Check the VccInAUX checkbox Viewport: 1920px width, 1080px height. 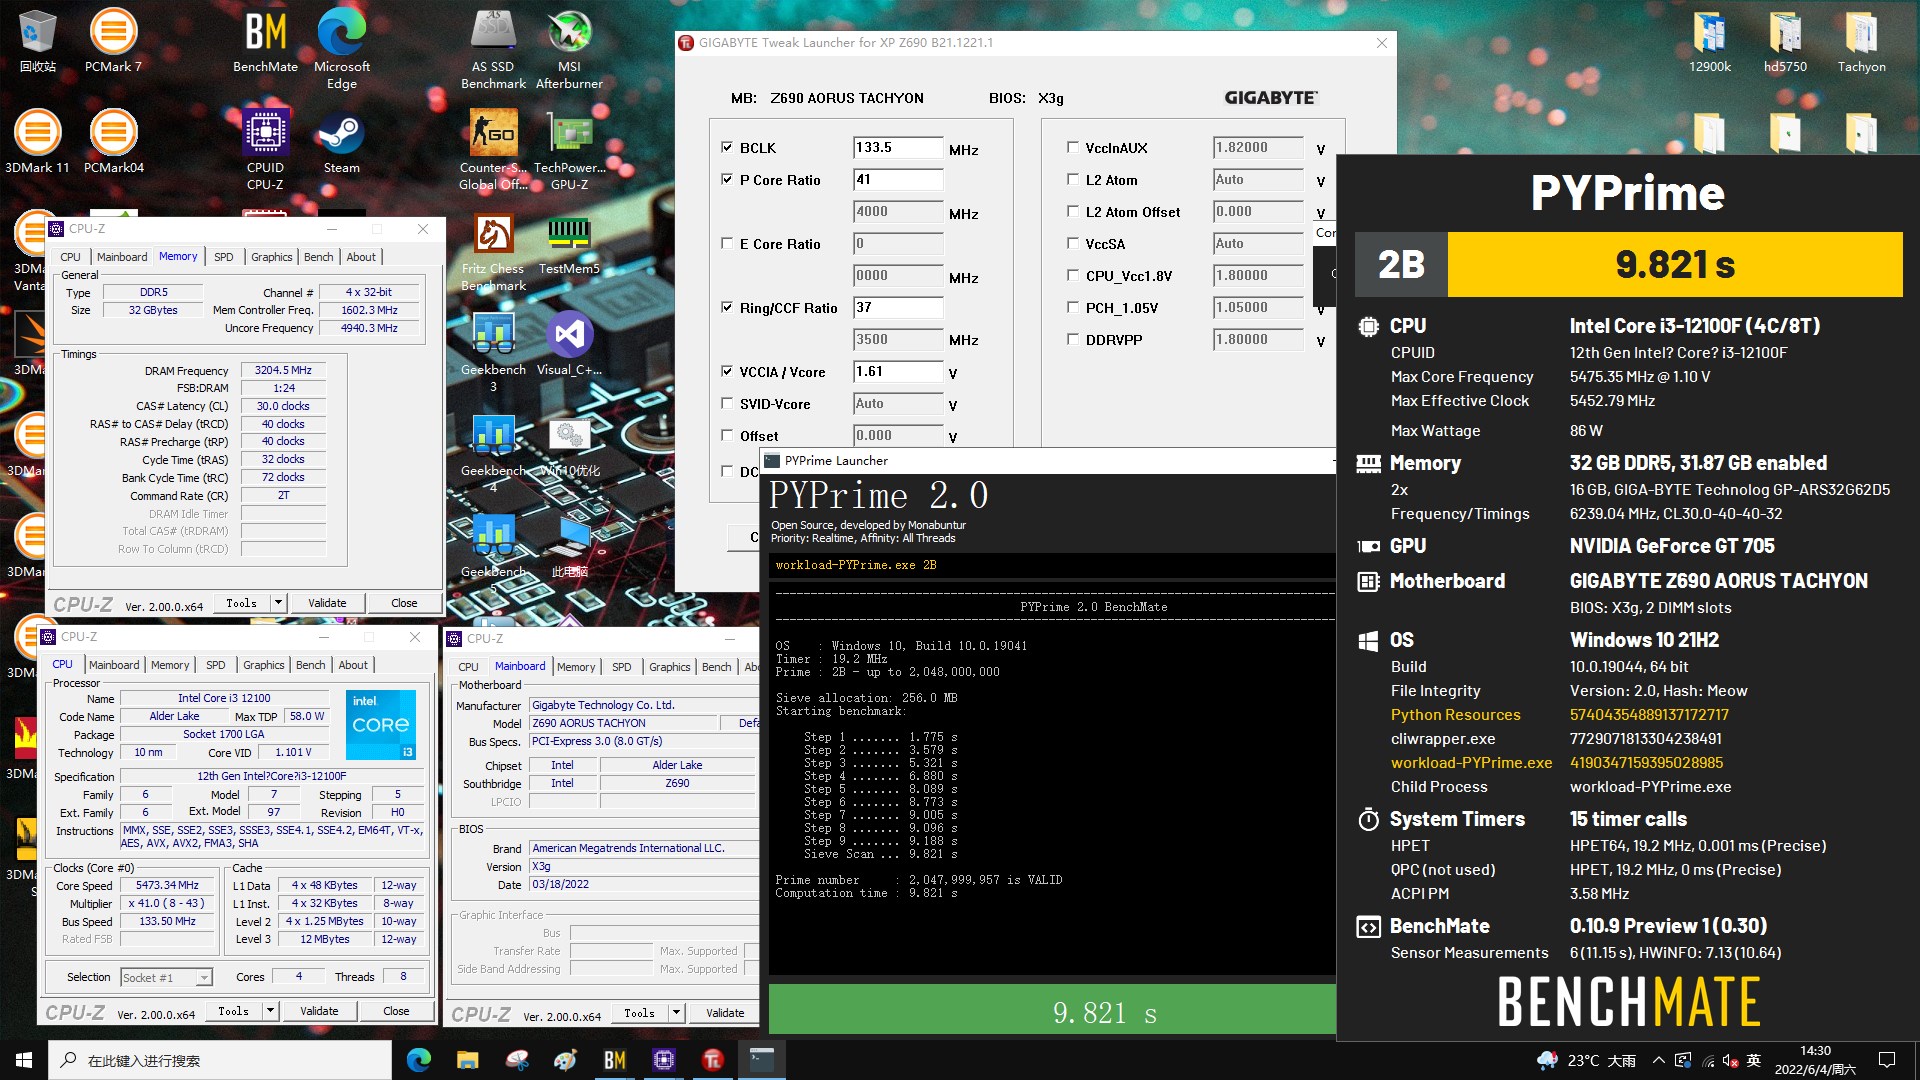[x=1073, y=147]
